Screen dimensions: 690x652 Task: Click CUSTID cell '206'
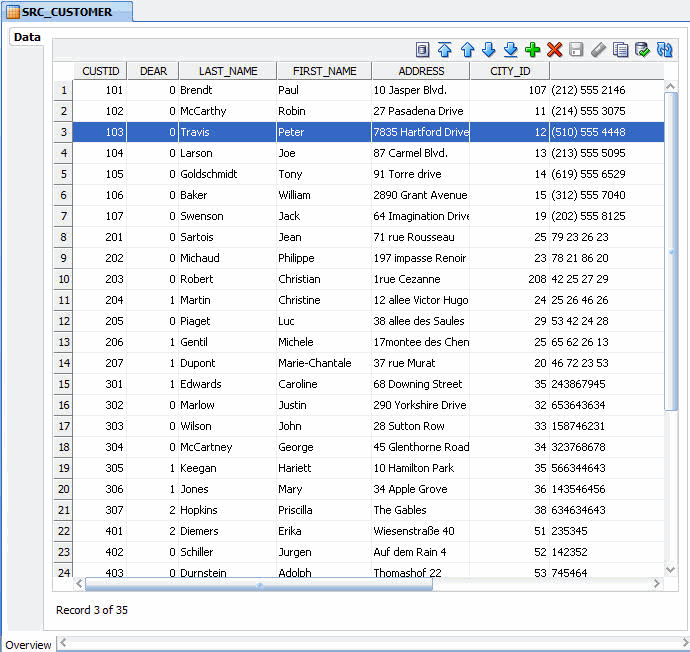[100, 342]
